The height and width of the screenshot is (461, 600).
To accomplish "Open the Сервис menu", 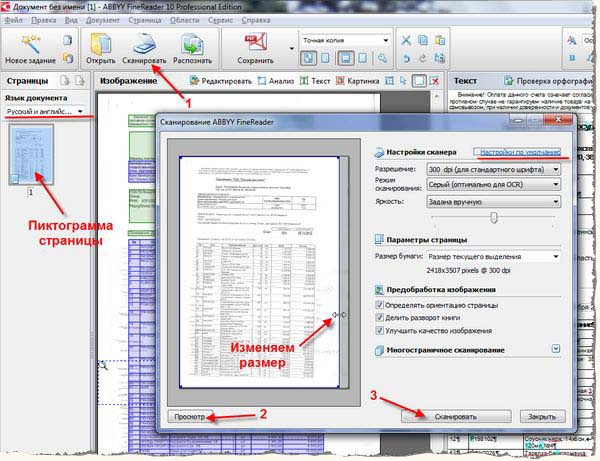I will [x=220, y=20].
